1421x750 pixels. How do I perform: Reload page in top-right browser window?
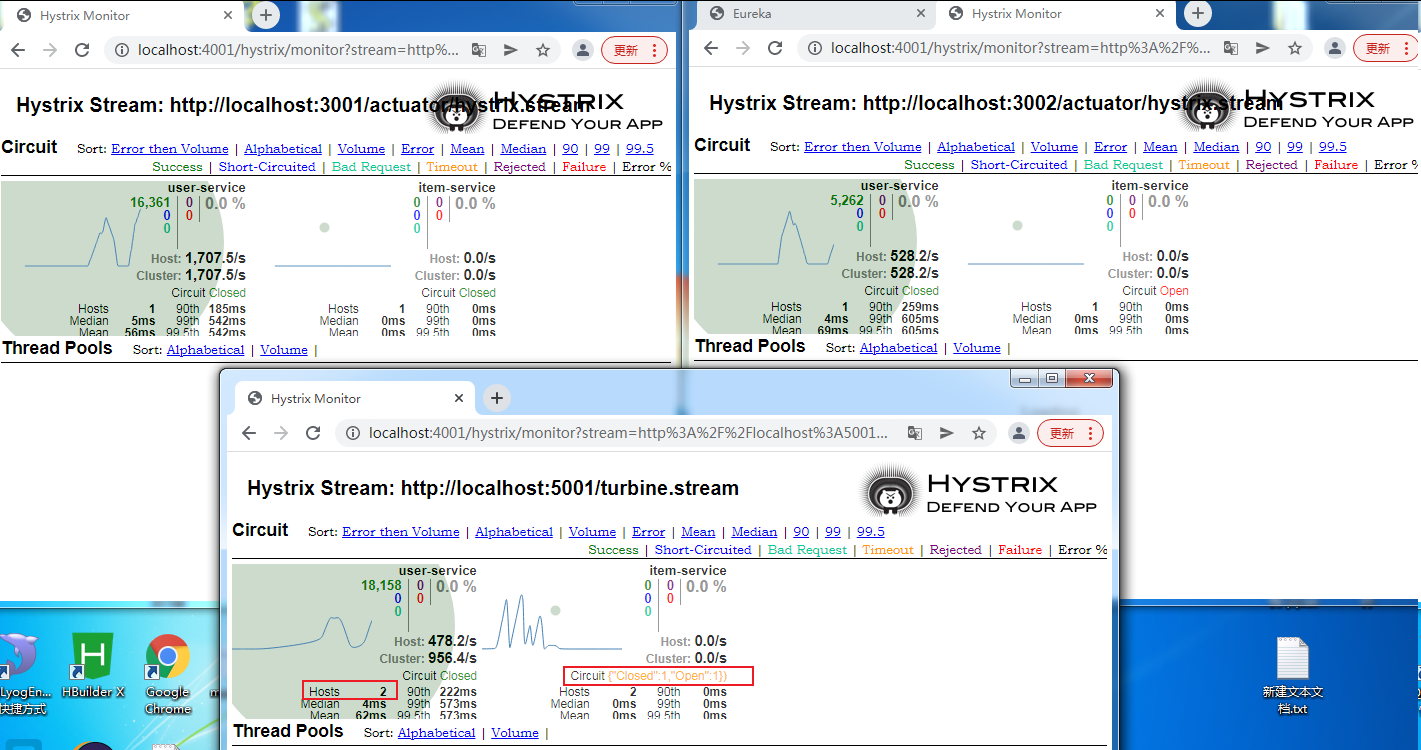tap(775, 48)
